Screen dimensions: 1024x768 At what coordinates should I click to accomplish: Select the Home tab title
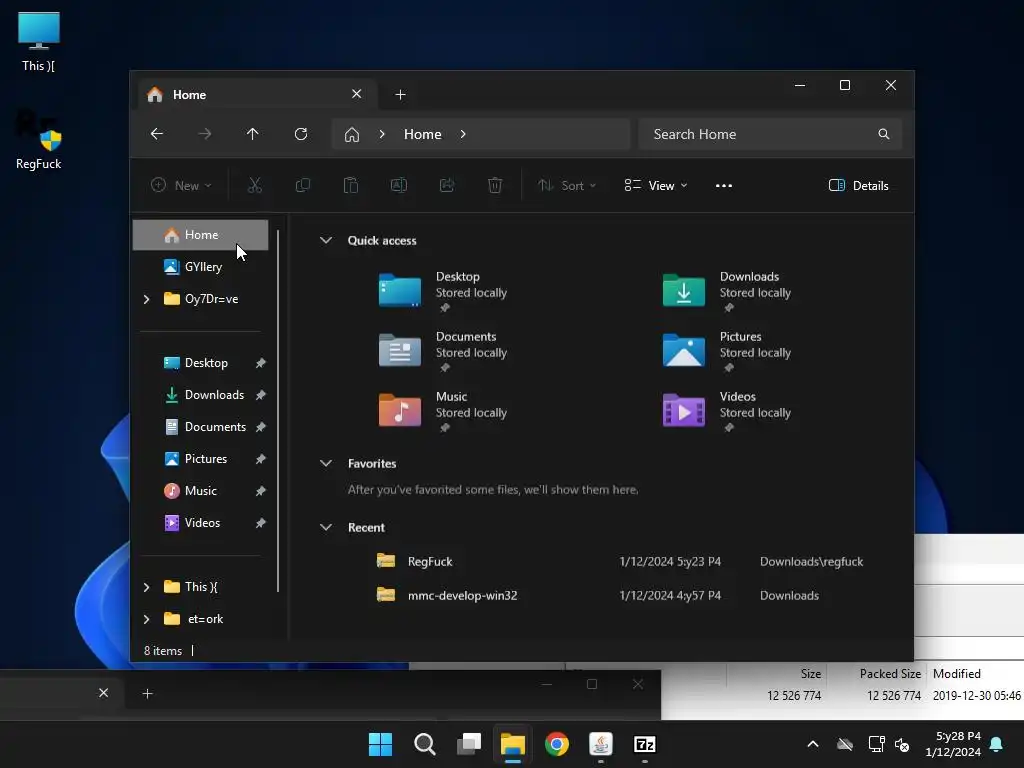[x=189, y=95]
